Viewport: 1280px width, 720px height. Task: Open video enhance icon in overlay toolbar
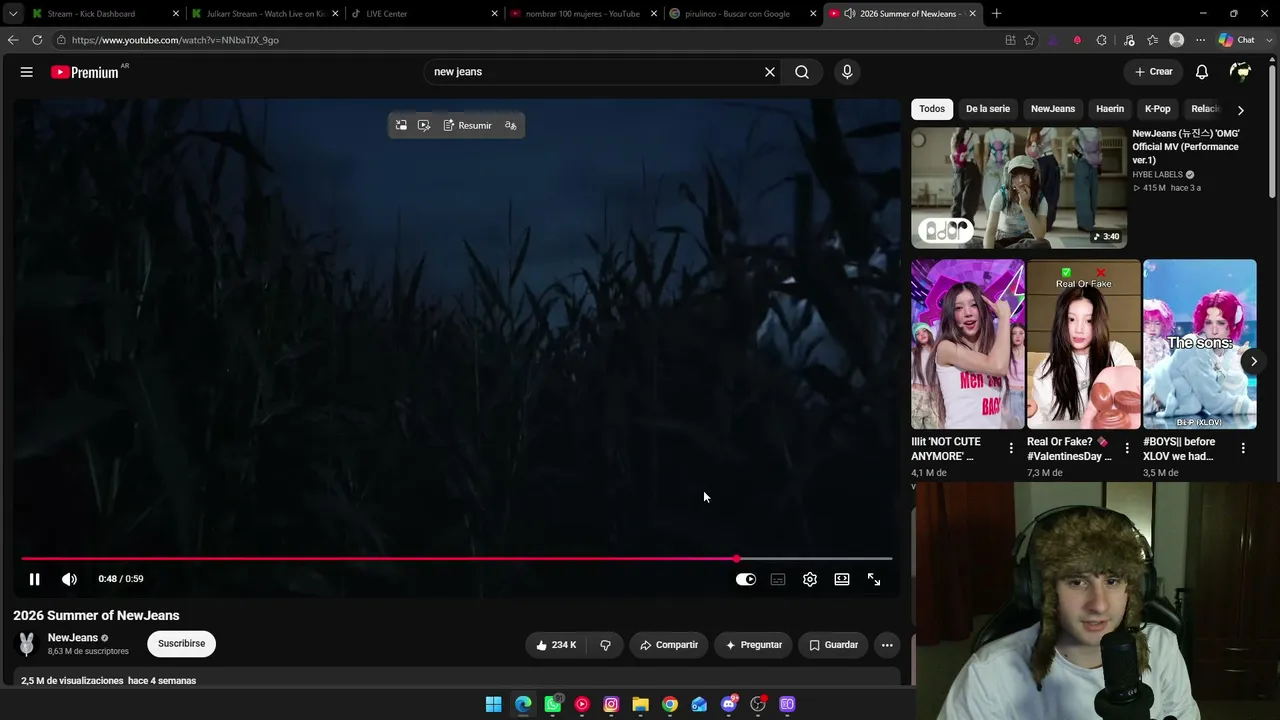pos(424,125)
